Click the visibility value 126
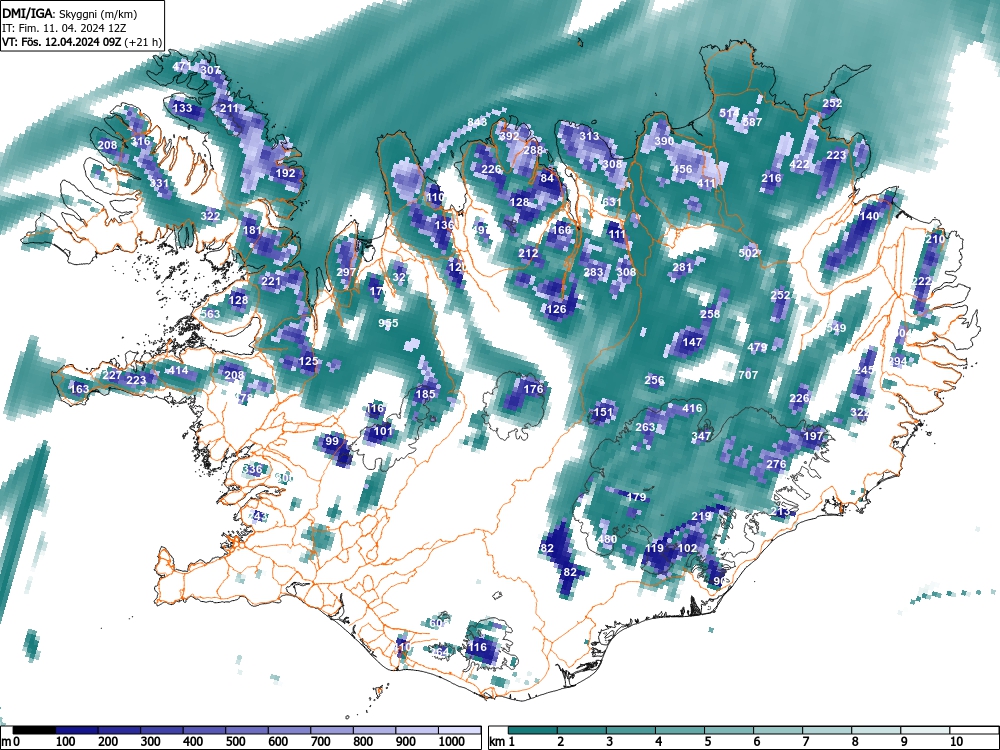Viewport: 1000px width, 750px height. click(x=557, y=309)
